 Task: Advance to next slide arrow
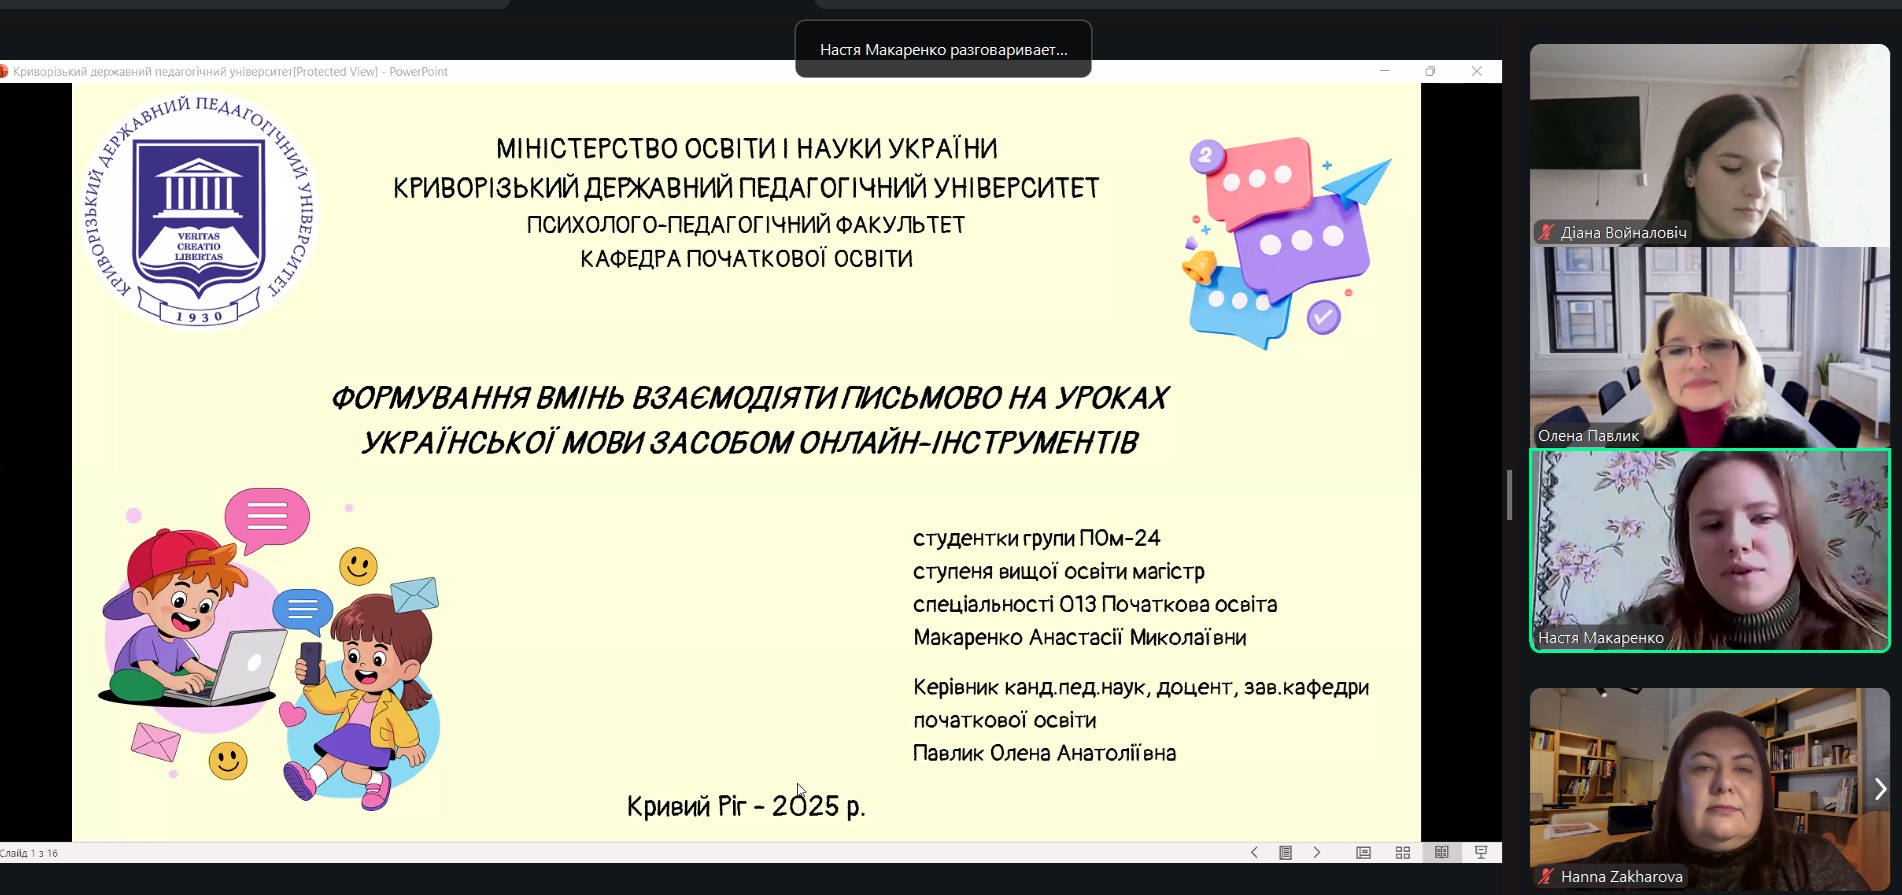coord(1317,853)
